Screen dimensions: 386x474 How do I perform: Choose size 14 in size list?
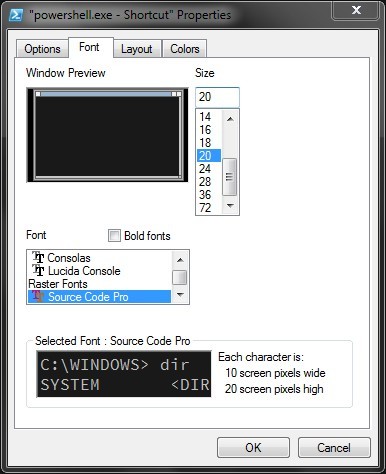coord(209,117)
